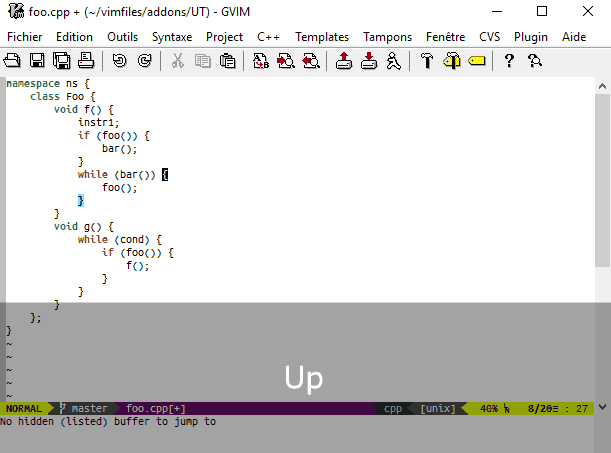Open the Tampons menu

tap(387, 37)
